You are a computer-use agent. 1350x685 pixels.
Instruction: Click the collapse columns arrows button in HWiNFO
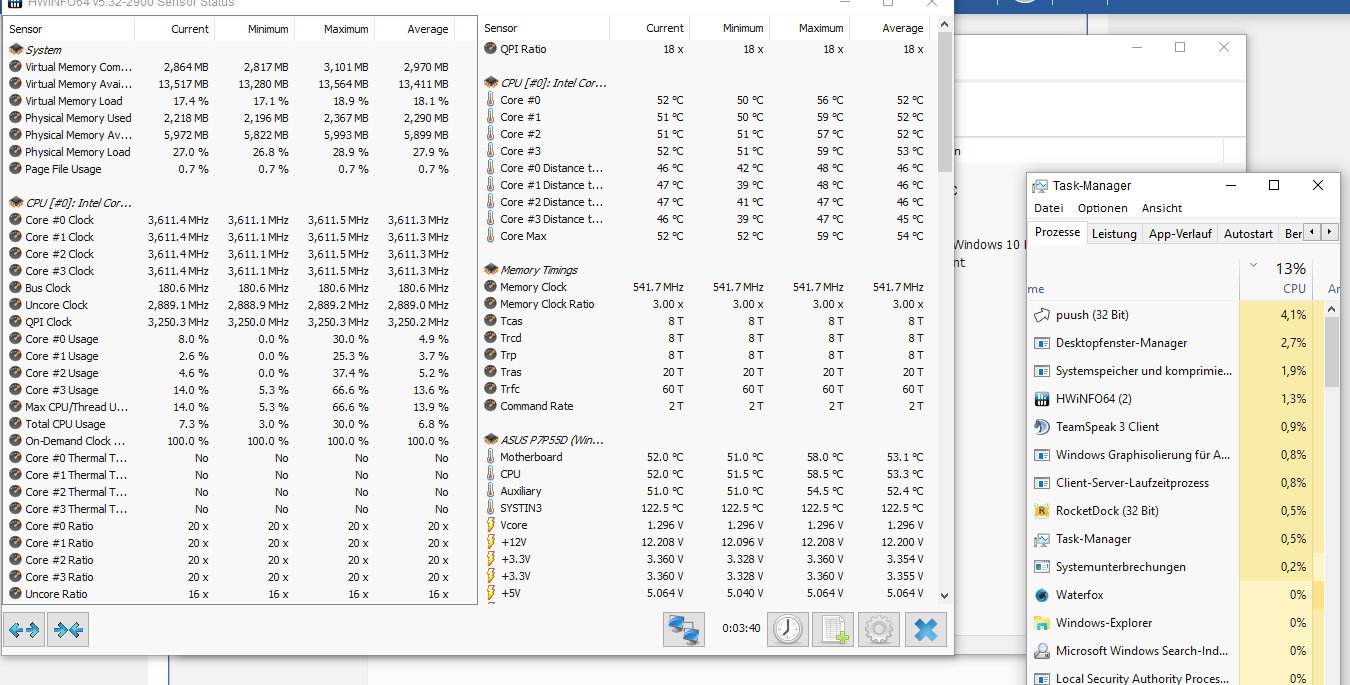(68, 630)
